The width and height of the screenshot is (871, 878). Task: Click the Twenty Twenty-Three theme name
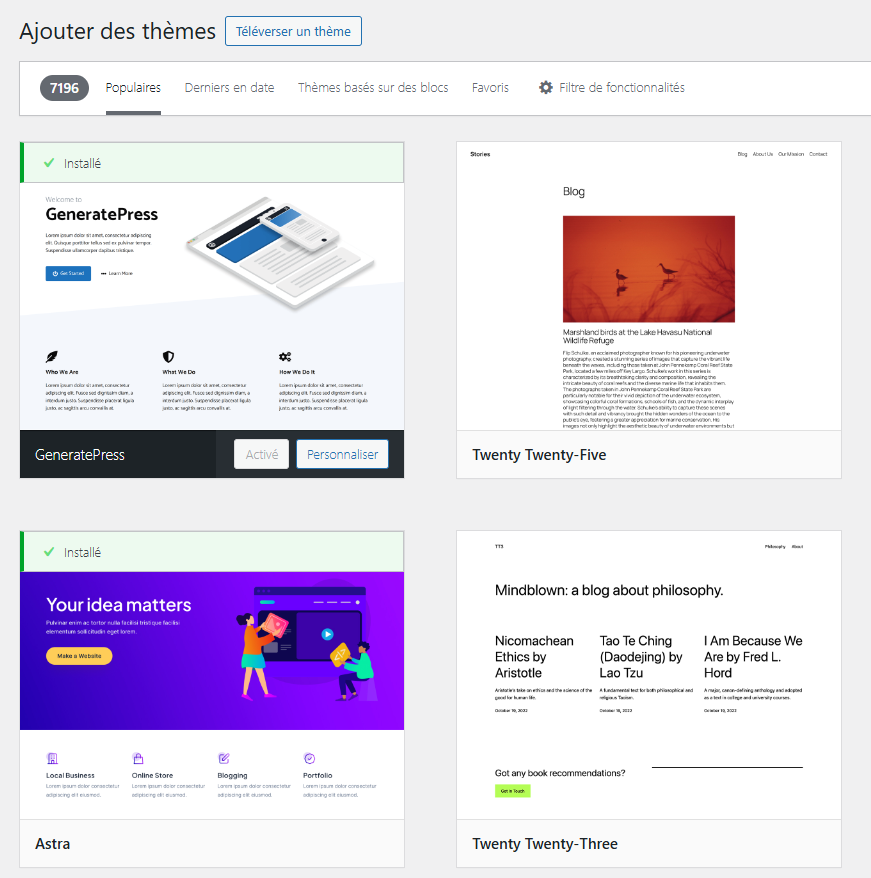[544, 844]
